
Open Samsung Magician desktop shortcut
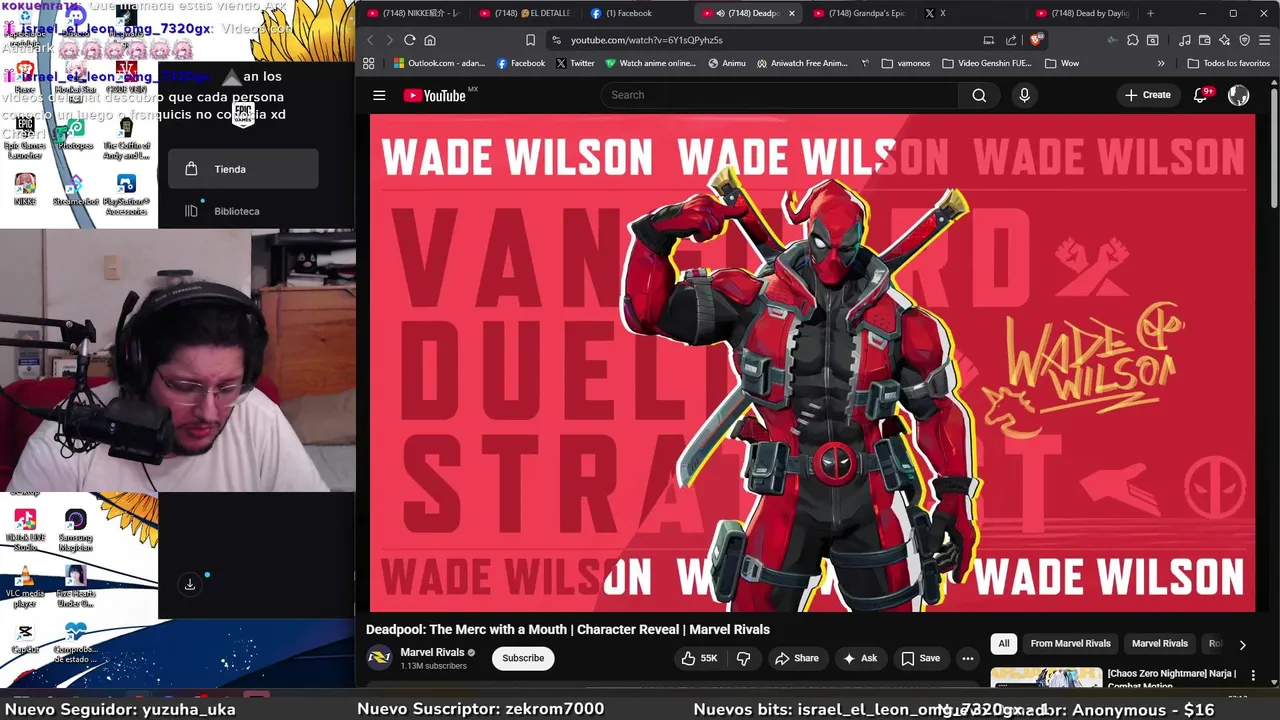[75, 530]
